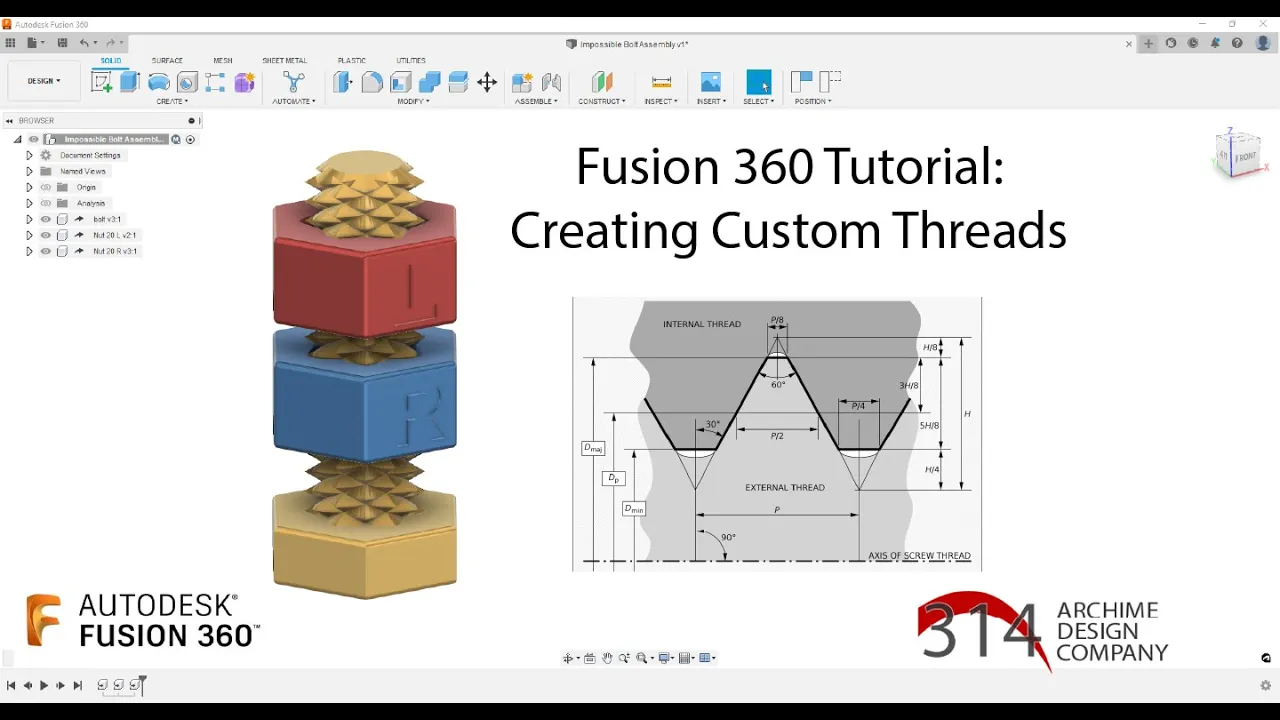Screen dimensions: 1280x720
Task: Select the Press Pull tool
Action: pyautogui.click(x=343, y=82)
